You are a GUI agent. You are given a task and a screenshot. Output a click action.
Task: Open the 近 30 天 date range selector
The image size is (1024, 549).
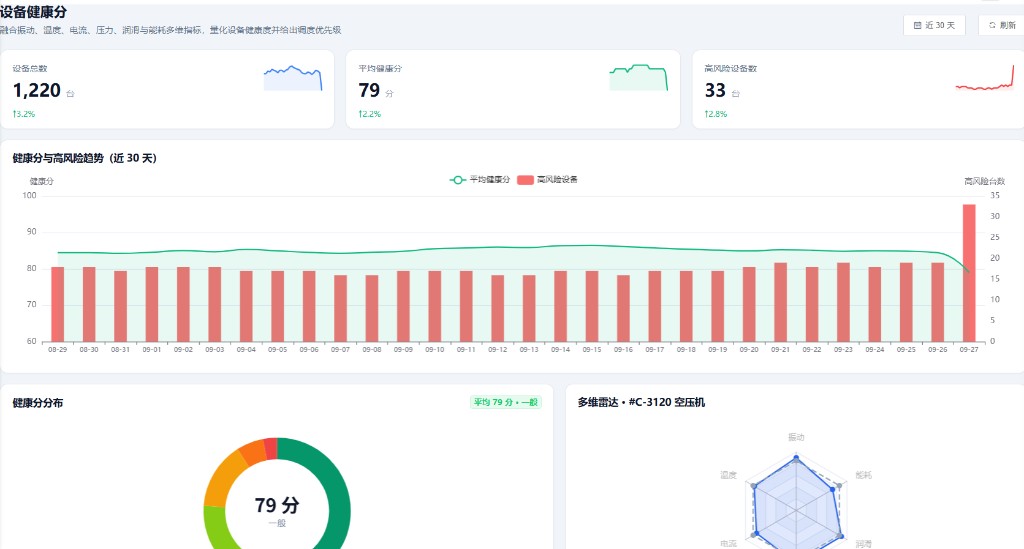pos(934,25)
